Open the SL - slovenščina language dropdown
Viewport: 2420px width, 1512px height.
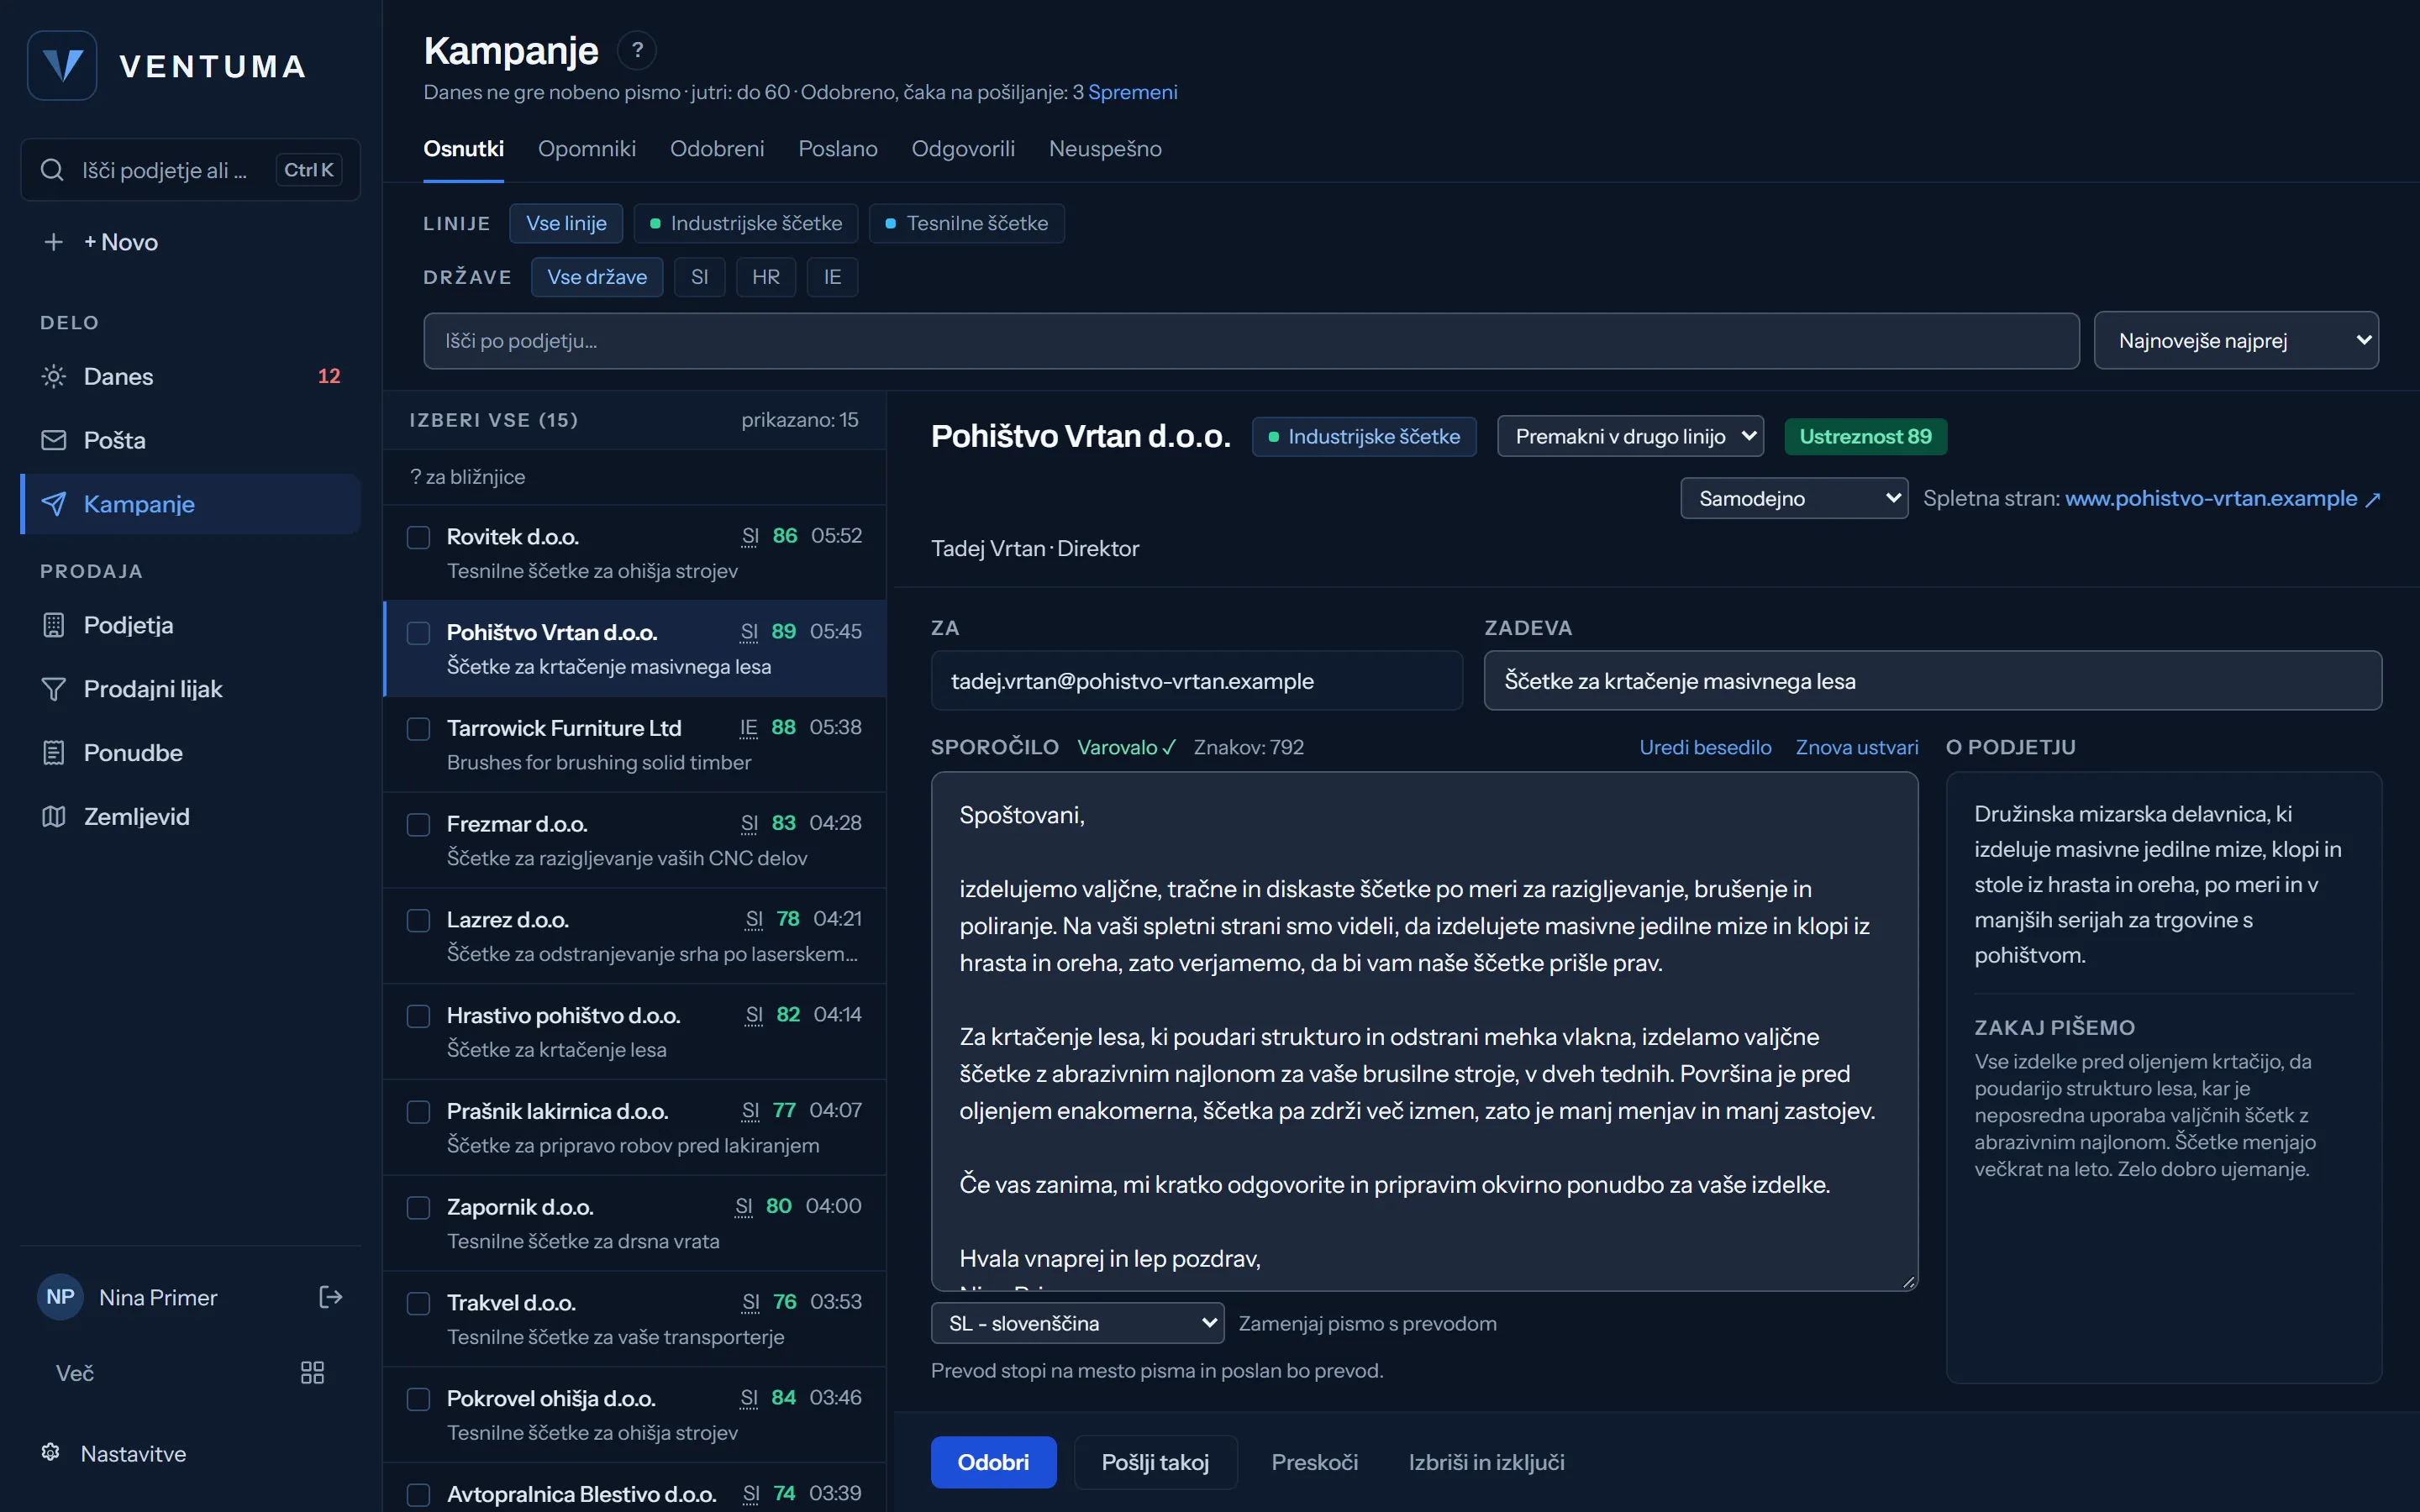(x=1077, y=1323)
